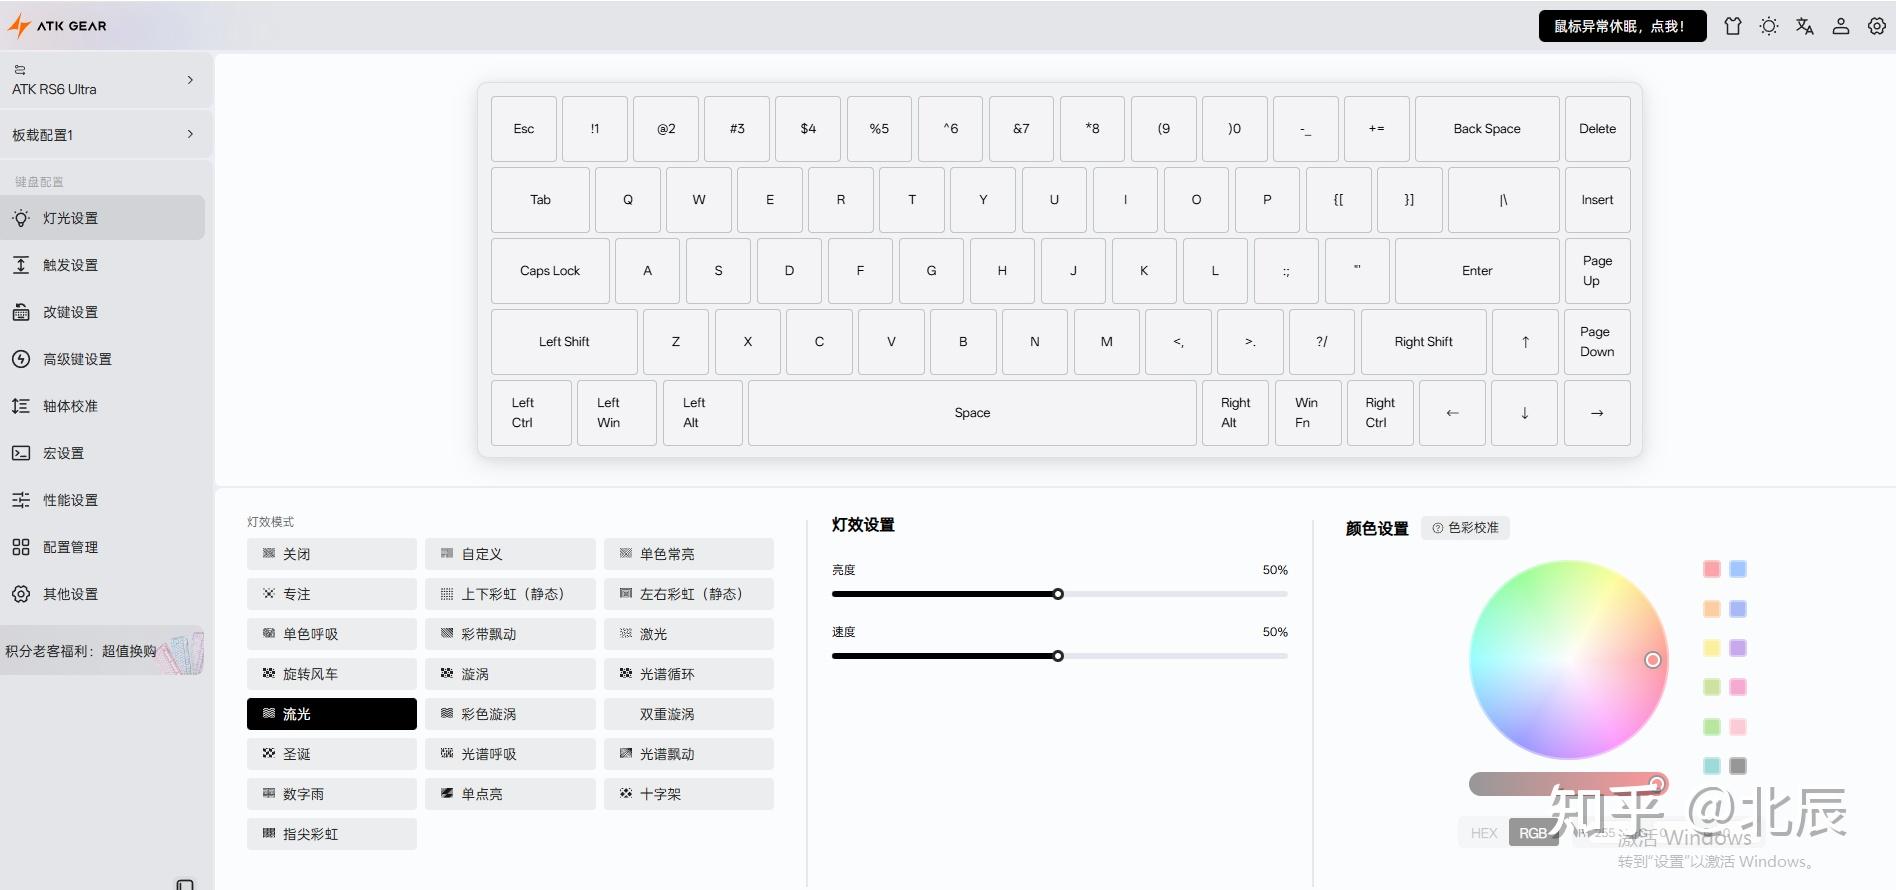Select 左右彩虹（静态） lighting mode
Screen dimensions: 1896x890
tap(689, 594)
